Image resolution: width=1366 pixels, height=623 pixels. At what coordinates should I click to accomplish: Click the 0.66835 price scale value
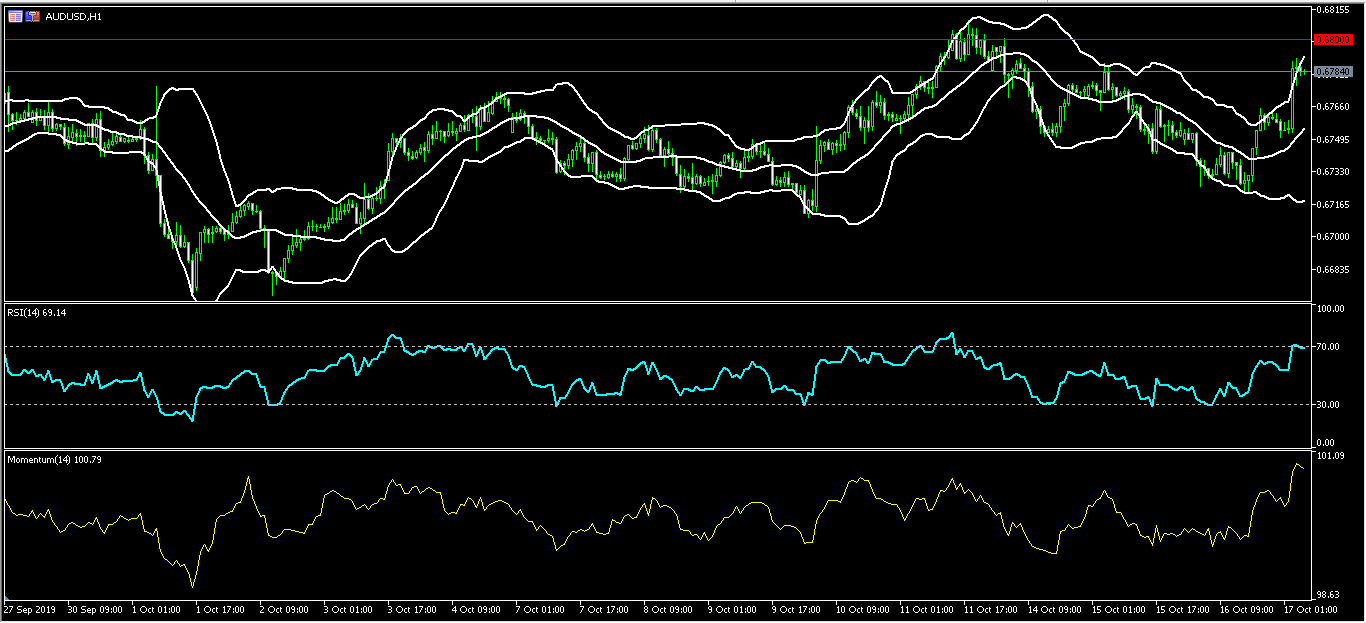[x=1335, y=269]
